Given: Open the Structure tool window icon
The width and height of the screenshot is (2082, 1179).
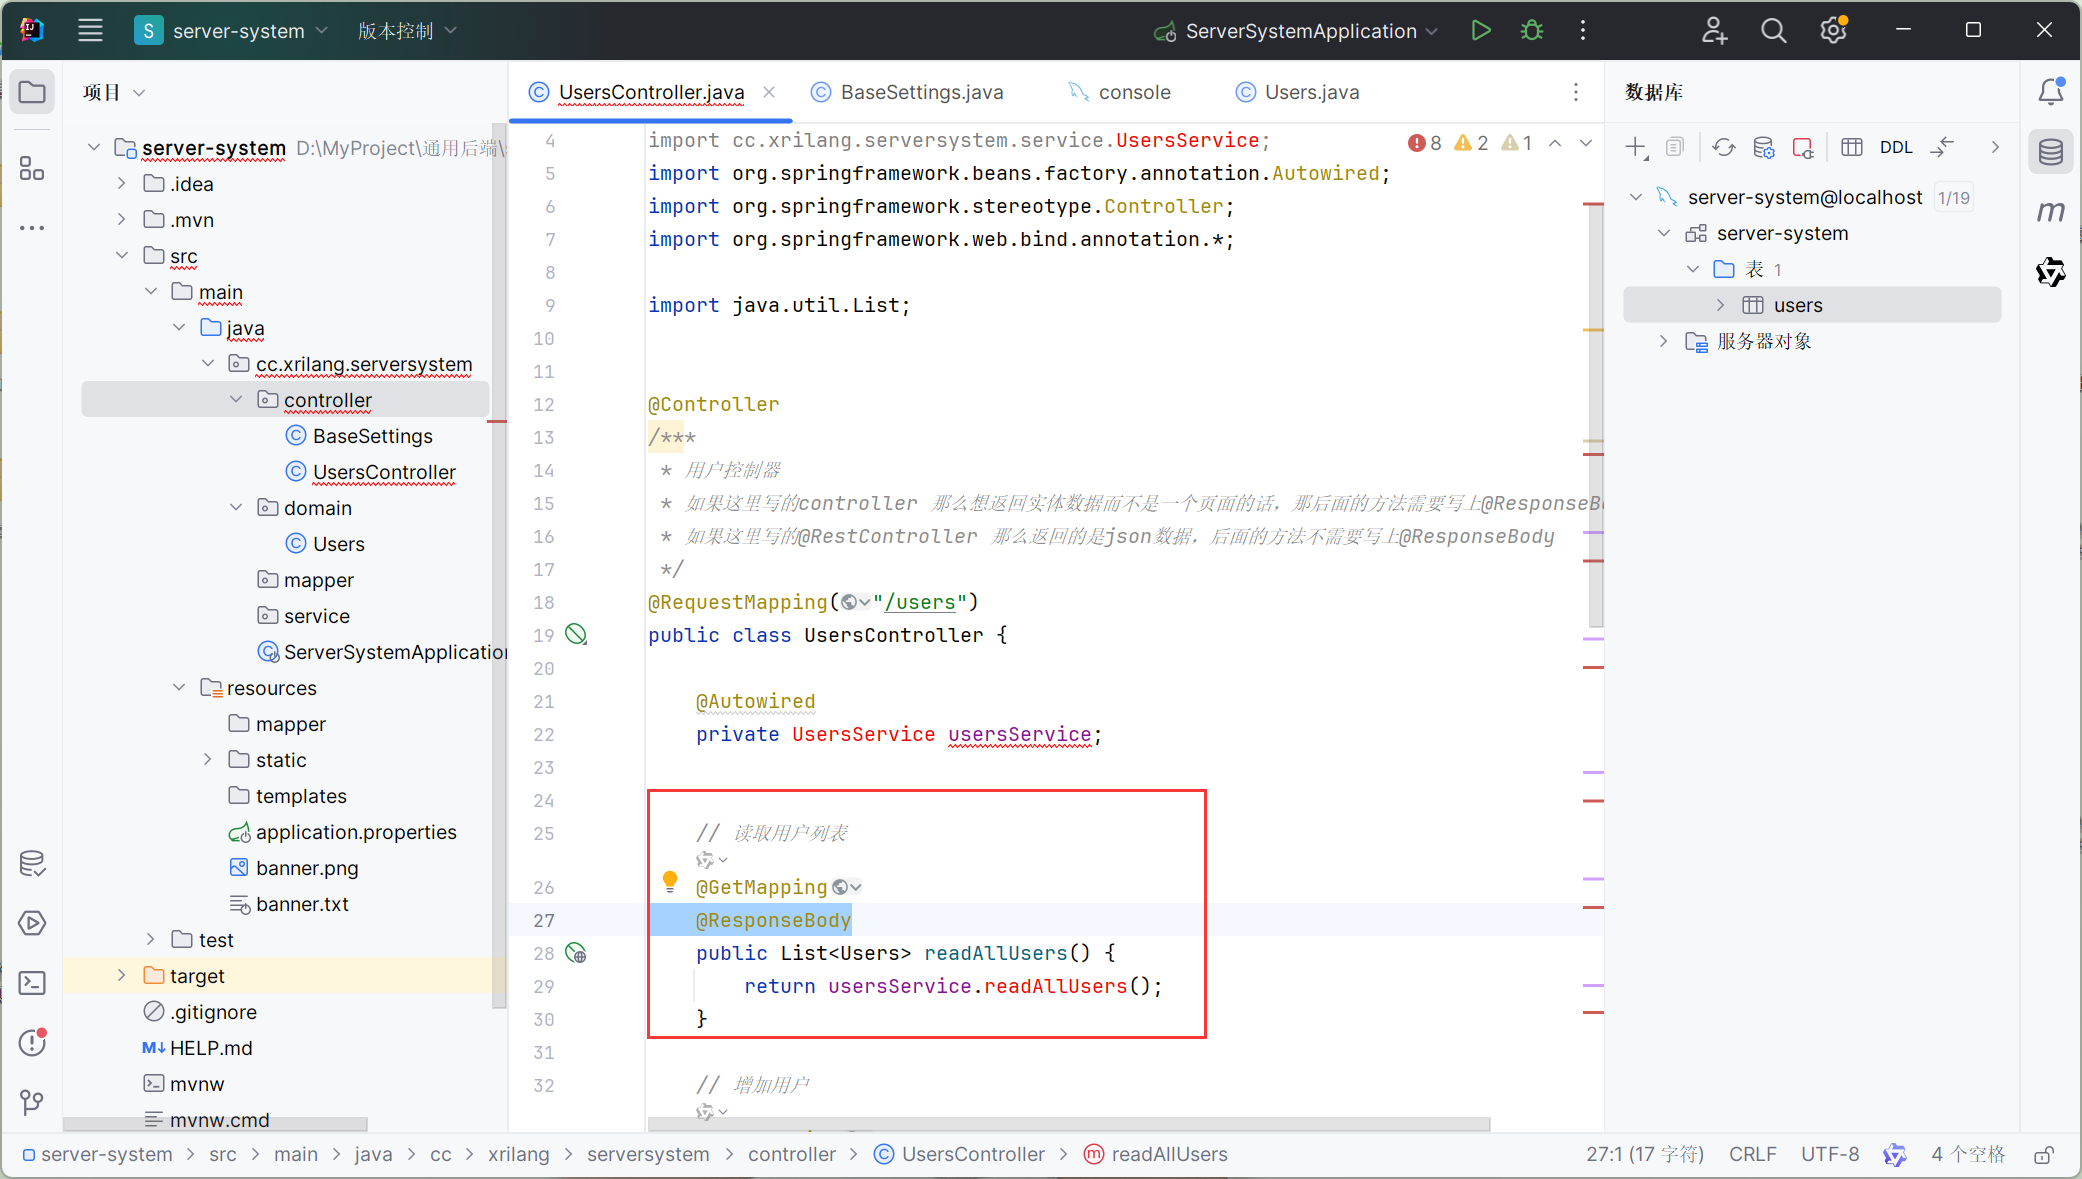Looking at the screenshot, I should [32, 168].
